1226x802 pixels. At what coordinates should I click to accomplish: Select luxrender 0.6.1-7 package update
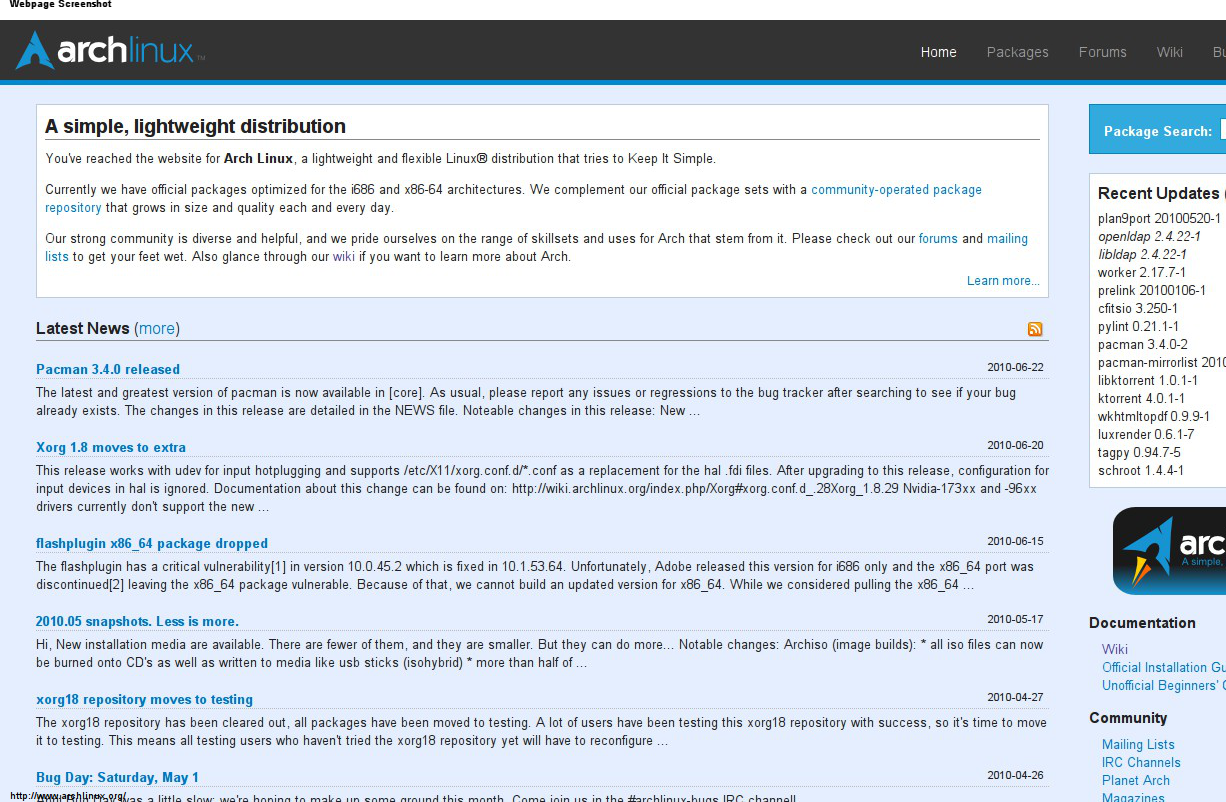click(x=1146, y=434)
